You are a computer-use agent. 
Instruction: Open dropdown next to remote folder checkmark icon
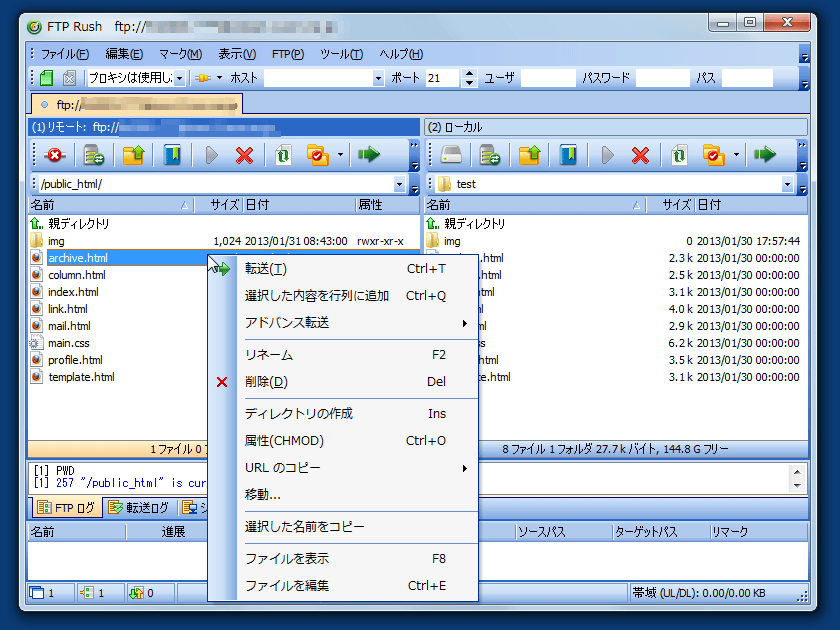340,155
